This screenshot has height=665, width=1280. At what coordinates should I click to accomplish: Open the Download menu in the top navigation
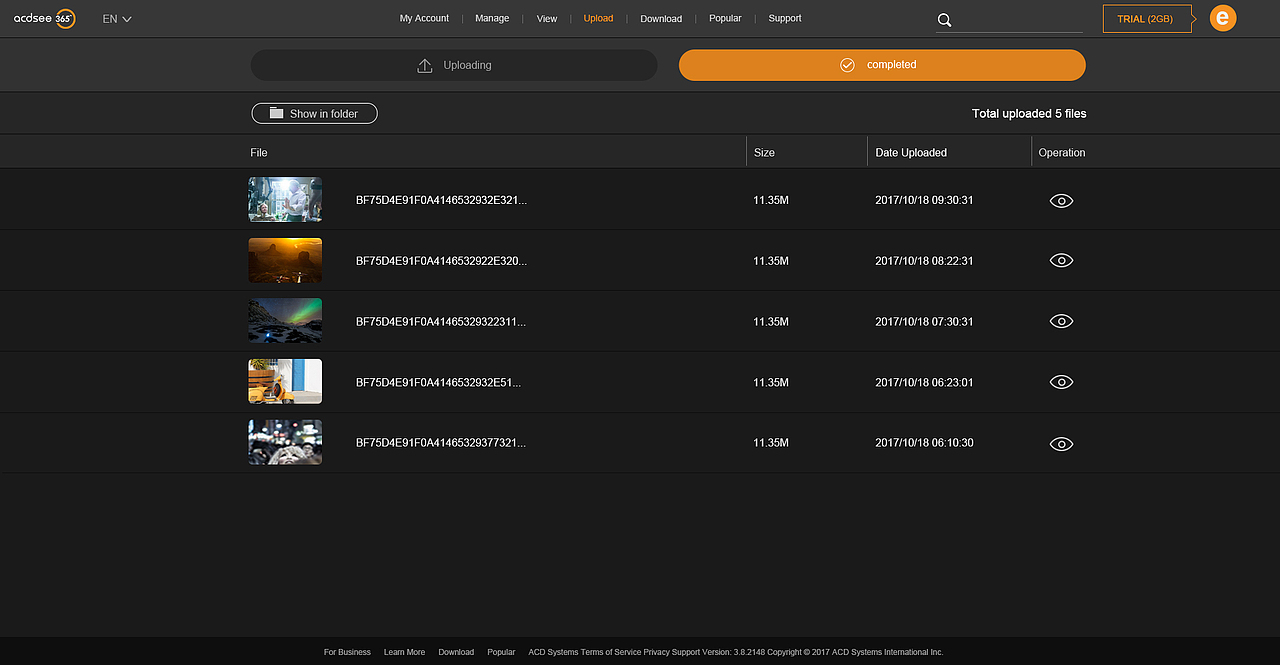point(661,19)
